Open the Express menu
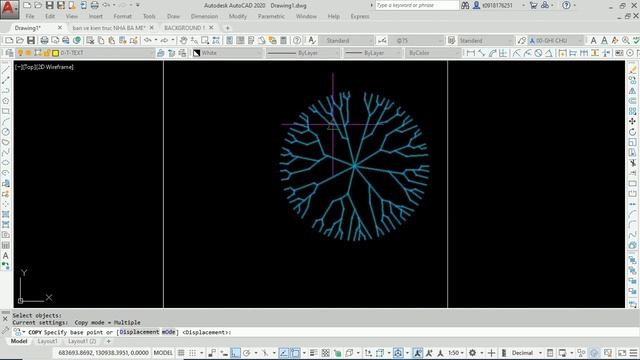Viewport: 640px width, 360px height. 360,16
